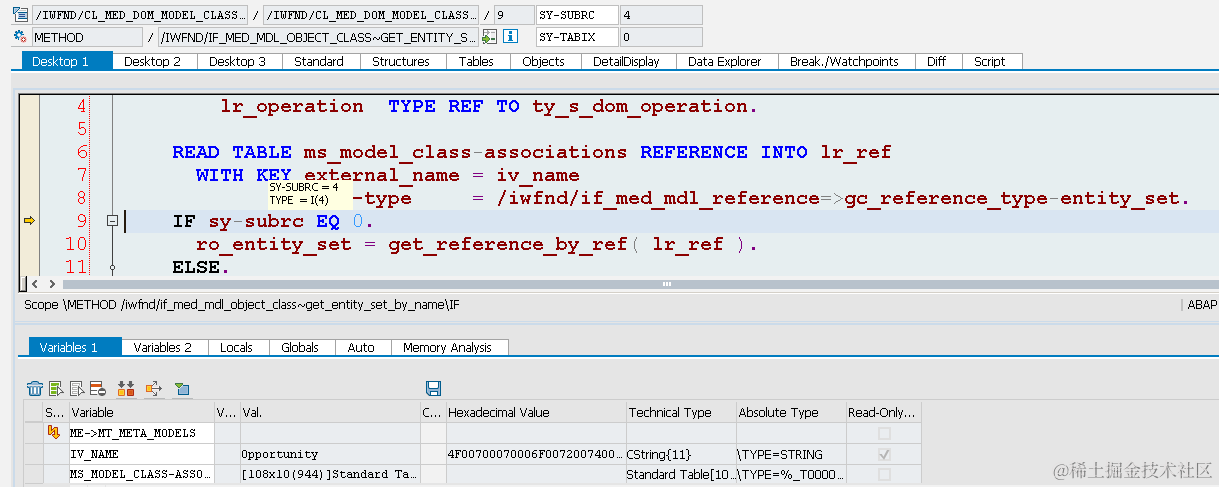The width and height of the screenshot is (1219, 487).
Task: Click the orange change icon in ME->MT_META_MODELS row
Action: 54,433
